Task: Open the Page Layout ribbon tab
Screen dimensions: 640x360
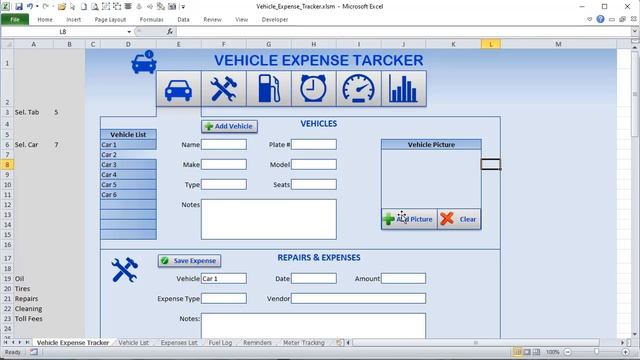Action: (110, 19)
